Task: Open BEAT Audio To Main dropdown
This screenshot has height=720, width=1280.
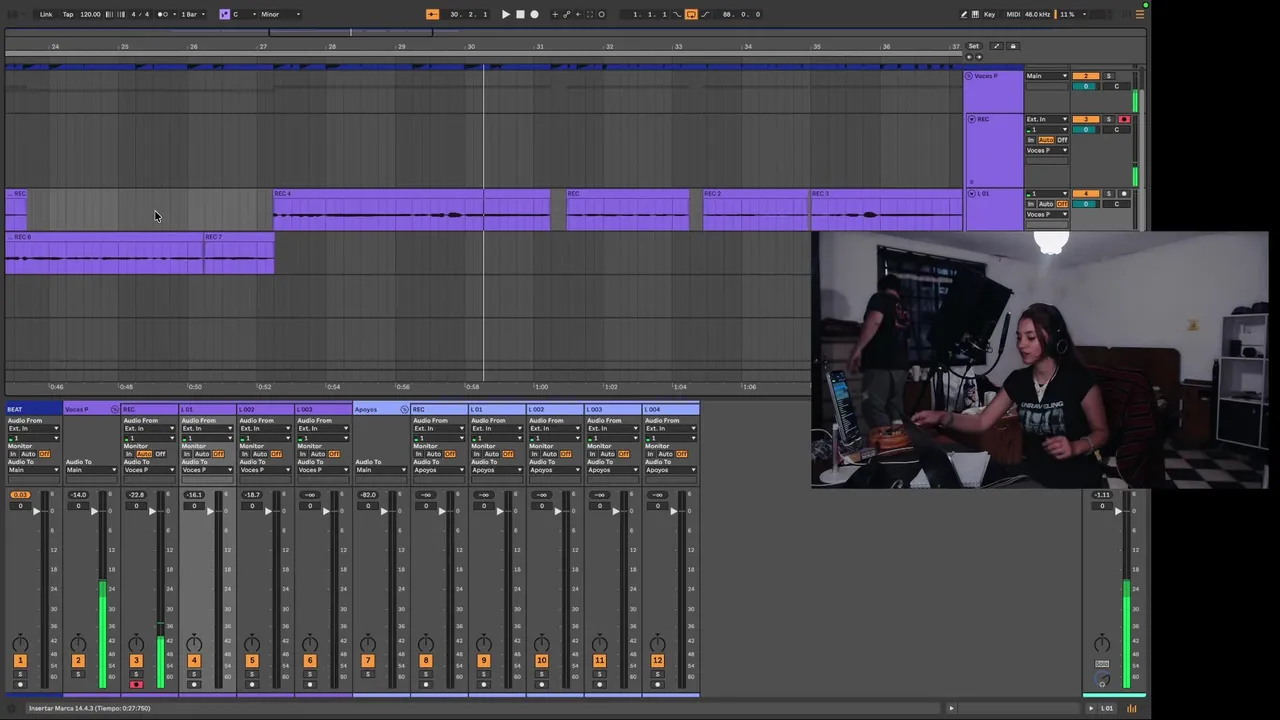Action: pyautogui.click(x=33, y=470)
